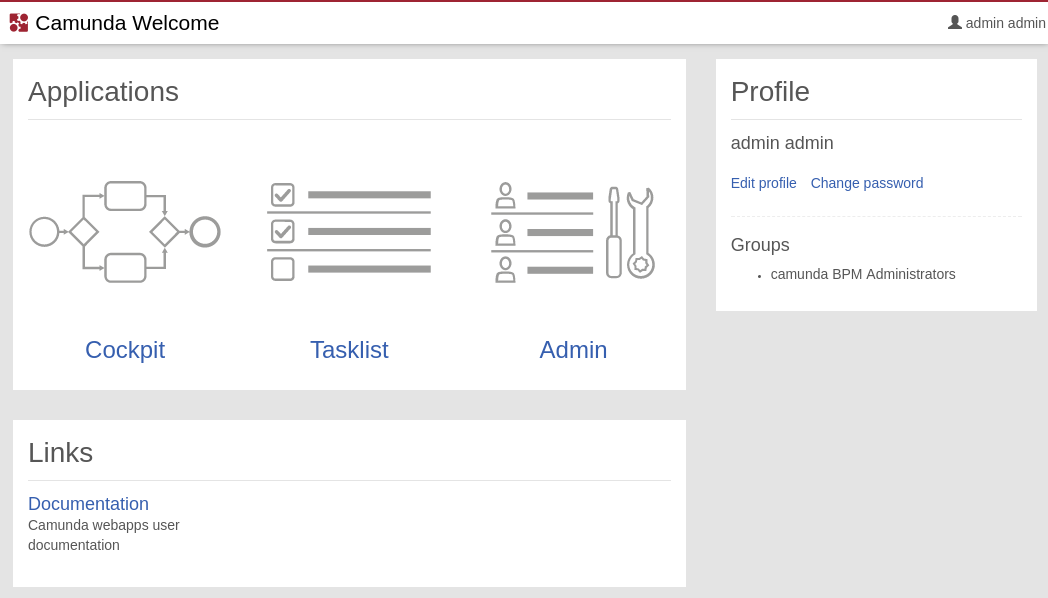Click the Camunda Welcome header title

(127, 23)
